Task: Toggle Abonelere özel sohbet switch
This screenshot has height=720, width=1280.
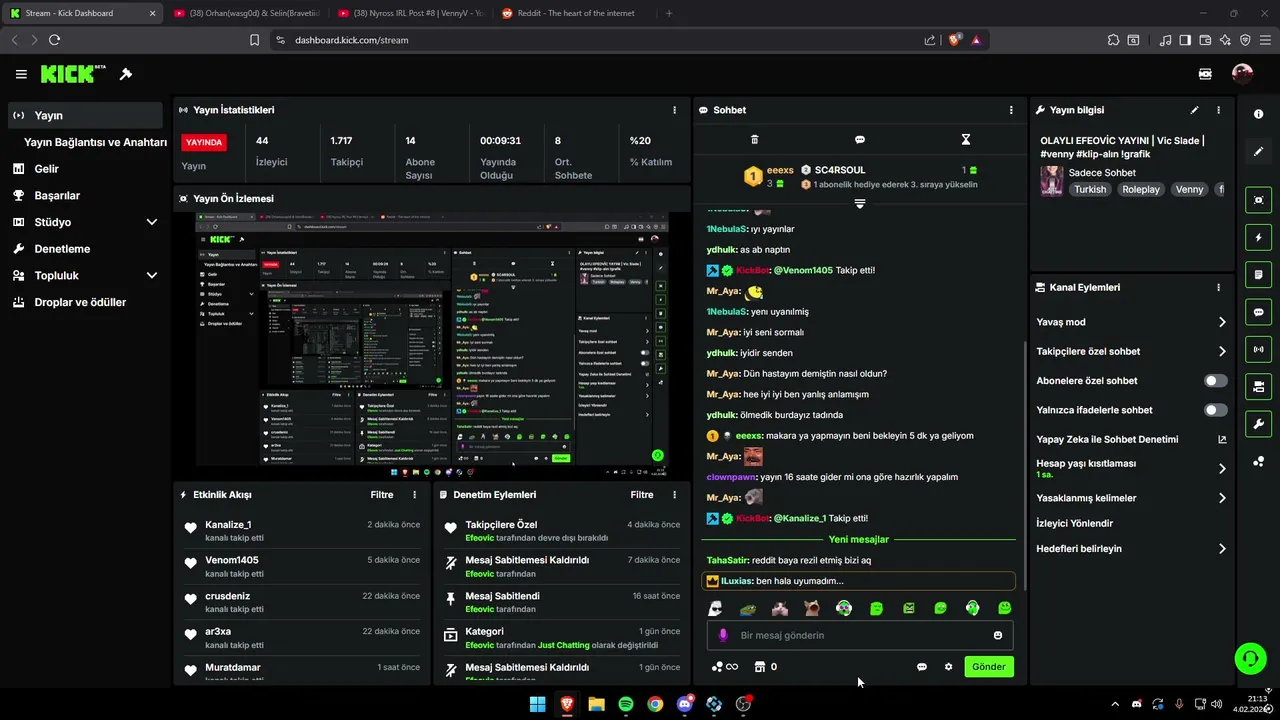Action: pyautogui.click(x=1215, y=381)
